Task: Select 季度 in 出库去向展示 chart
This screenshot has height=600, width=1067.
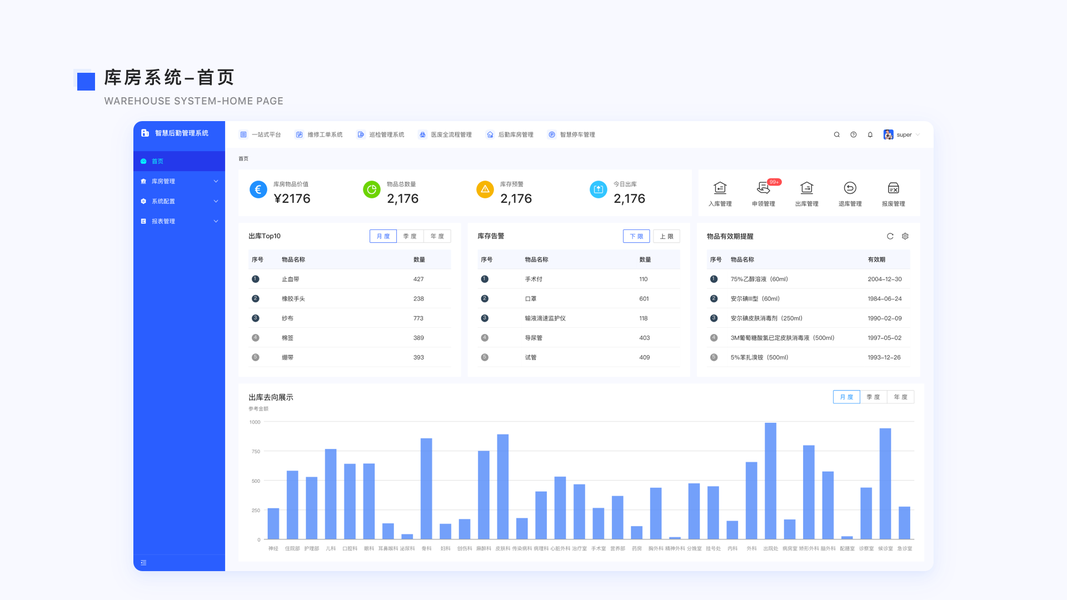Action: click(x=873, y=397)
